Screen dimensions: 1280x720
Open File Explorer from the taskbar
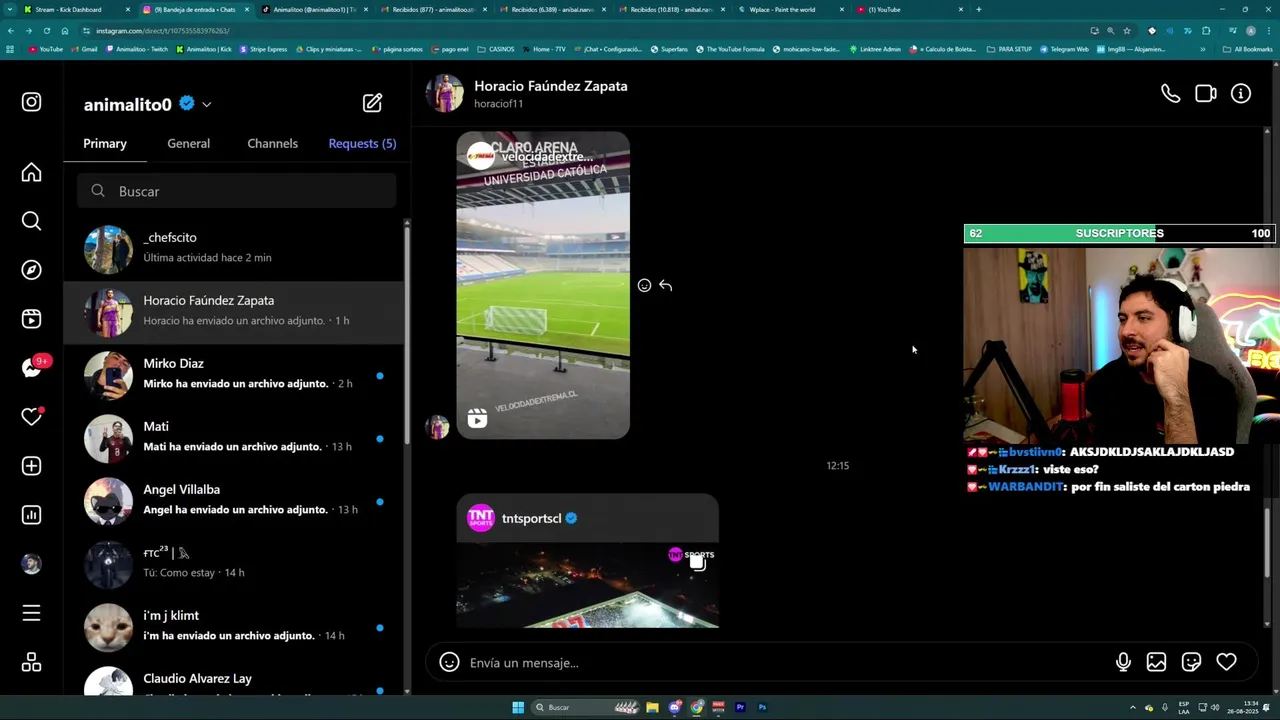(x=652, y=707)
